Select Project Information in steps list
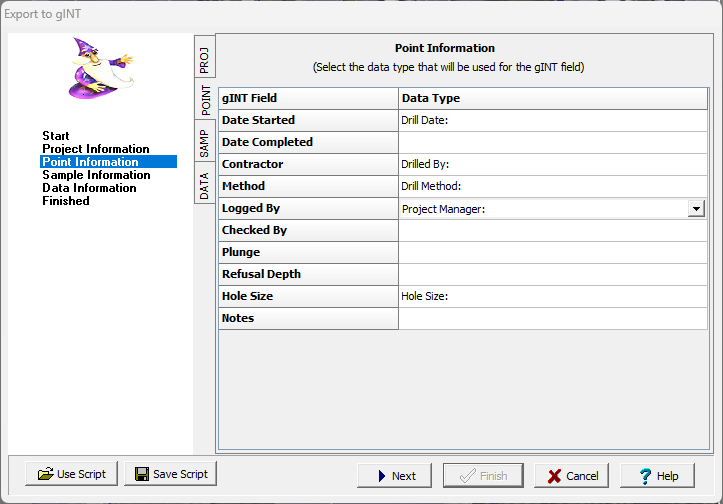Image resolution: width=723 pixels, height=504 pixels. click(x=95, y=149)
